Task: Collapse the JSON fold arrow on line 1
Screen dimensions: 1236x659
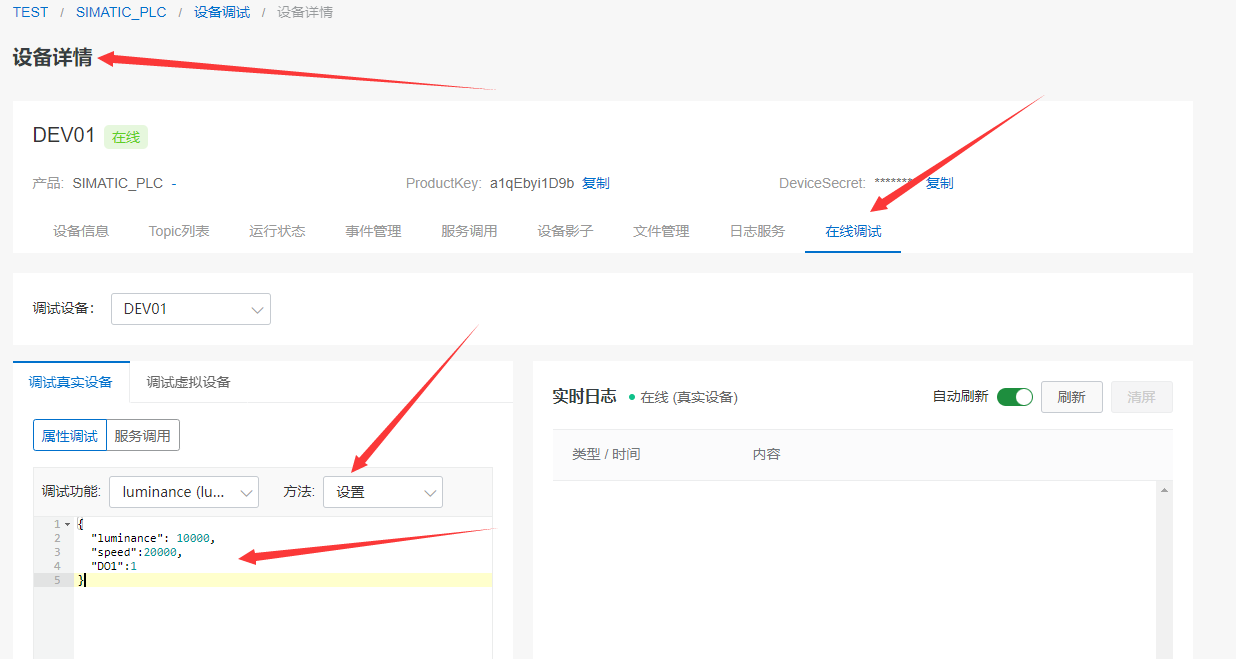Action: click(x=67, y=524)
